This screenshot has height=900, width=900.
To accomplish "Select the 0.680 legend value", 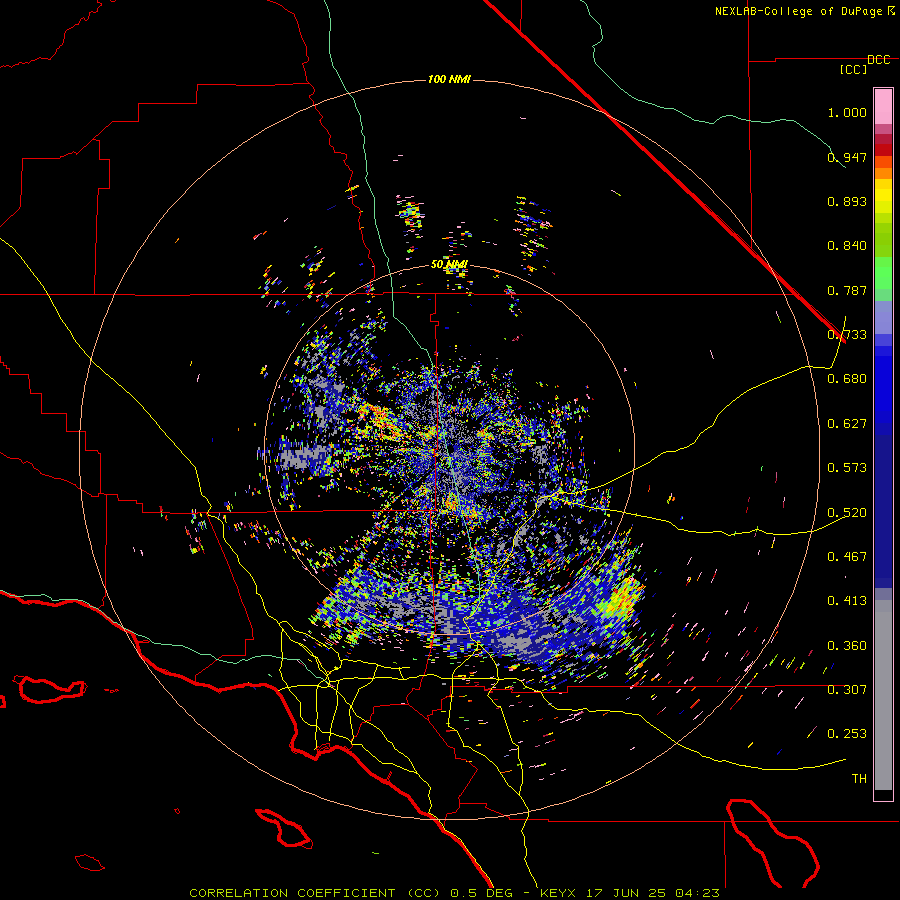I will click(x=847, y=379).
